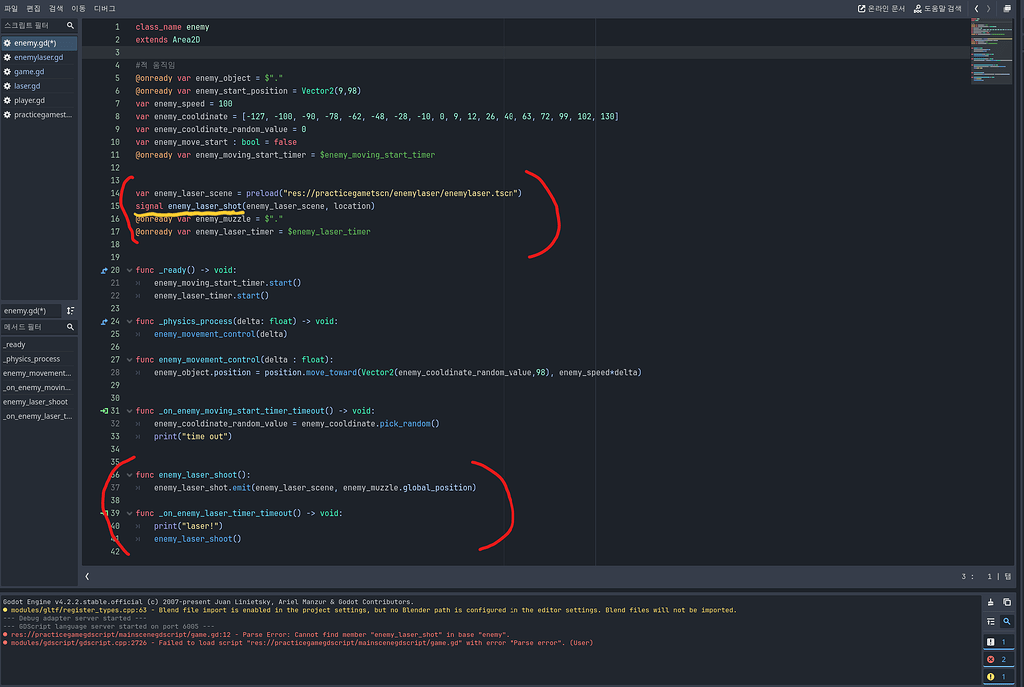Screen dimensions: 1024x687
Task: Open the 디버그 menu
Action: (x=104, y=8)
